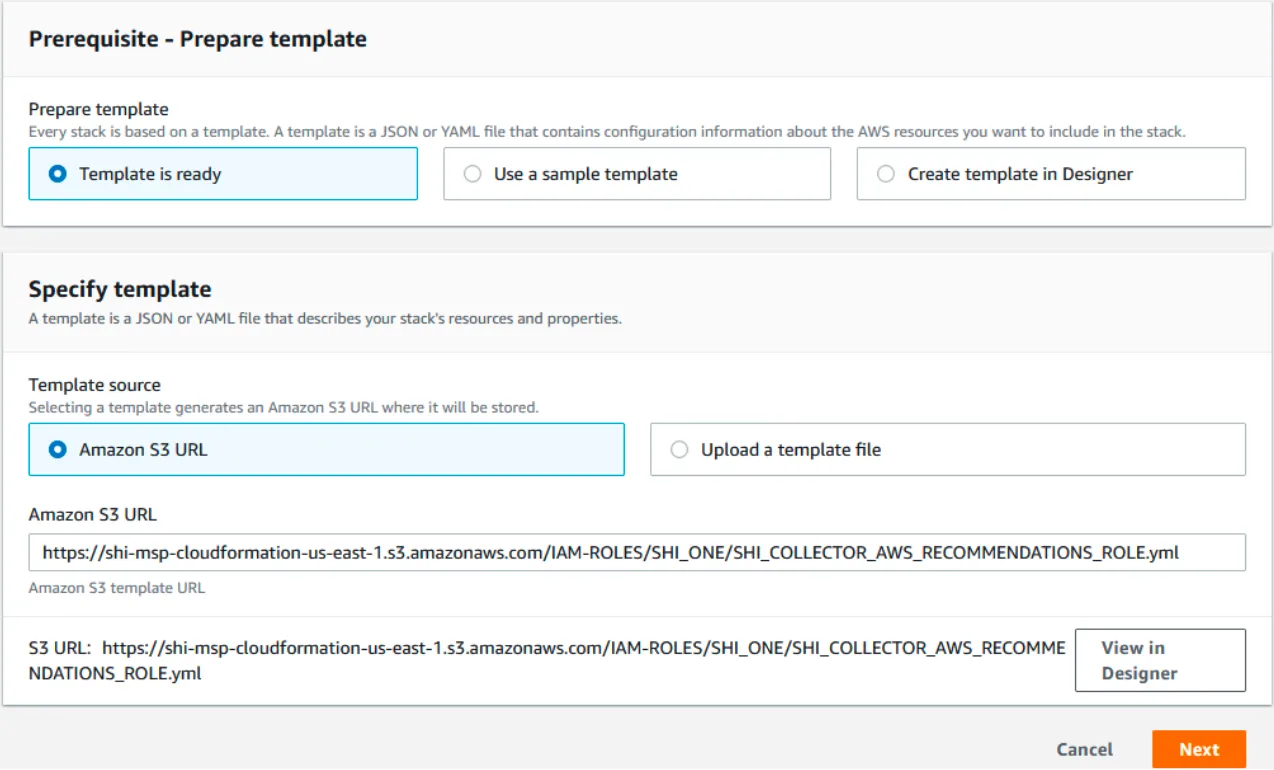Screen dimensions: 1274x770
Task: Pick "Create template in Designer" option
Action: tap(1051, 174)
